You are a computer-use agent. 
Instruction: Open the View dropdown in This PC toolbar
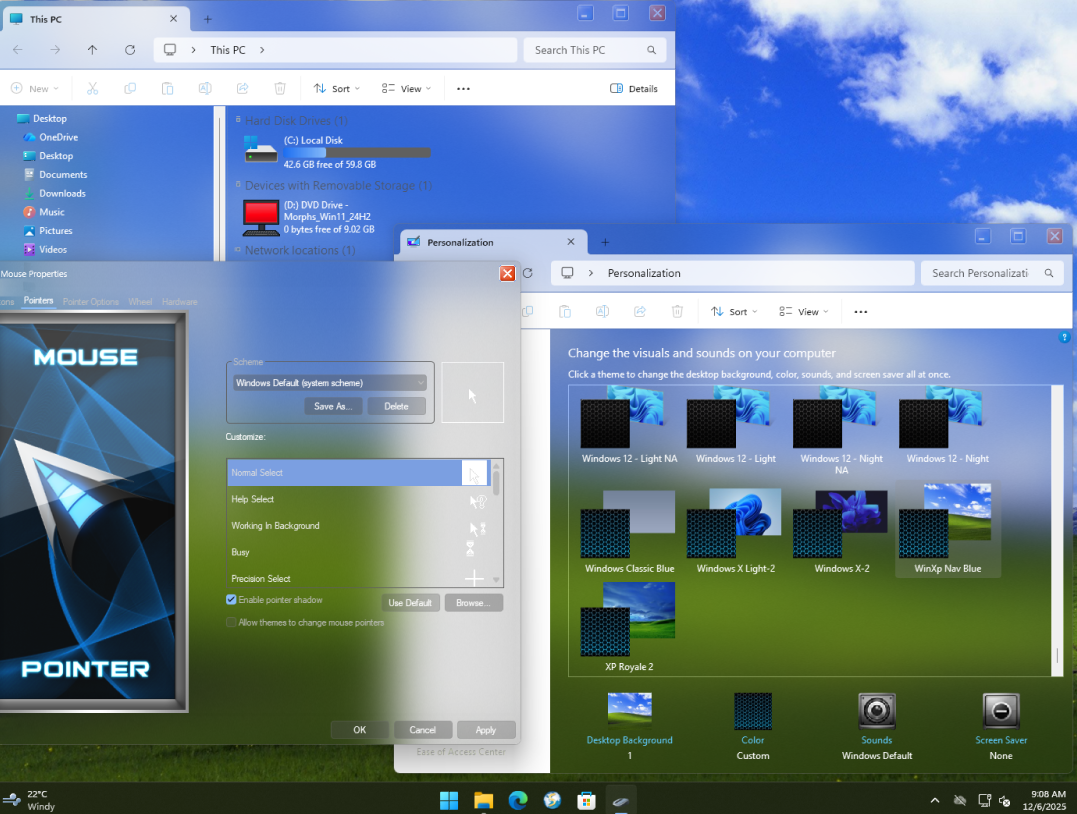click(407, 88)
